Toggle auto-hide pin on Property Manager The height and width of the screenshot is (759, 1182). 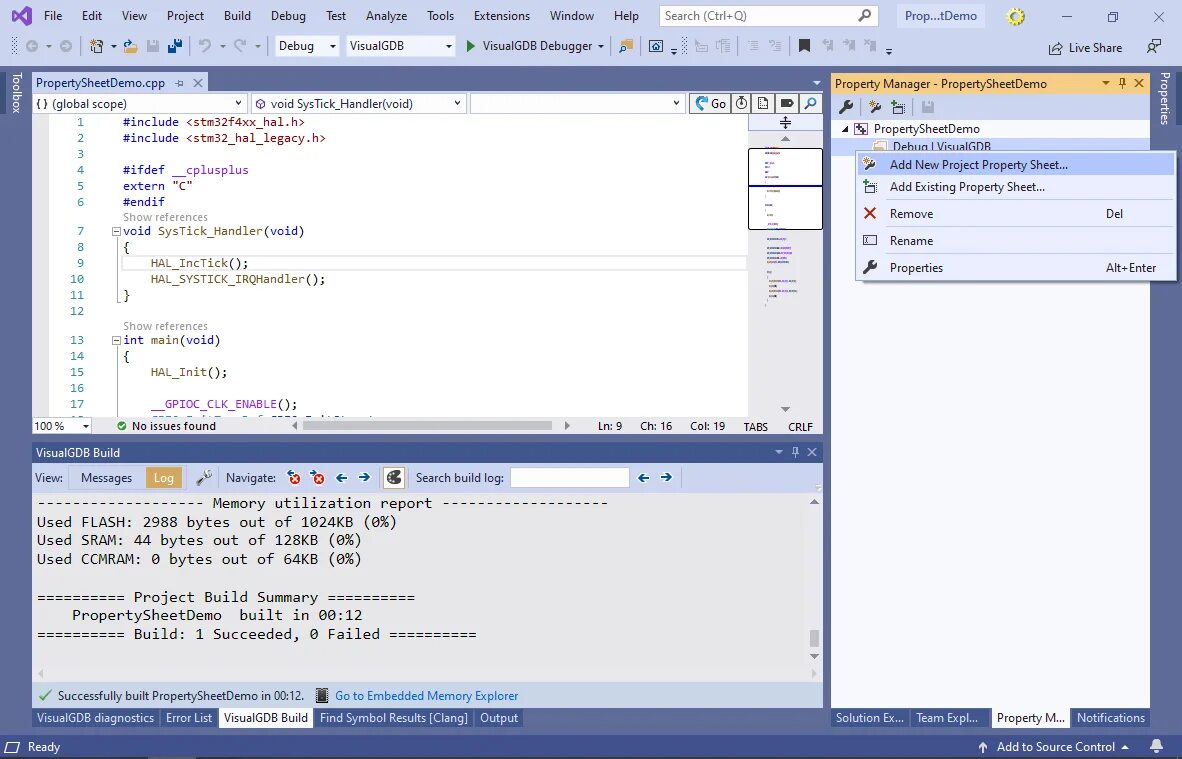[1122, 83]
